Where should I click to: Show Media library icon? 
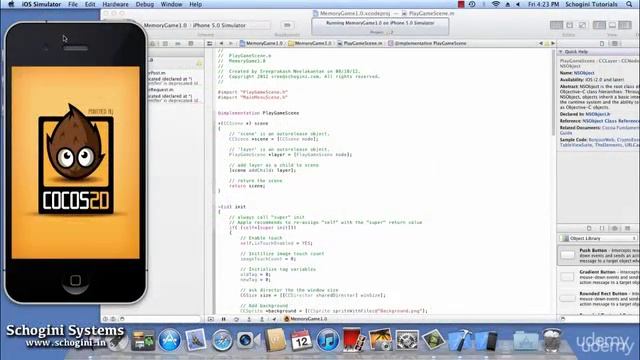(627, 228)
